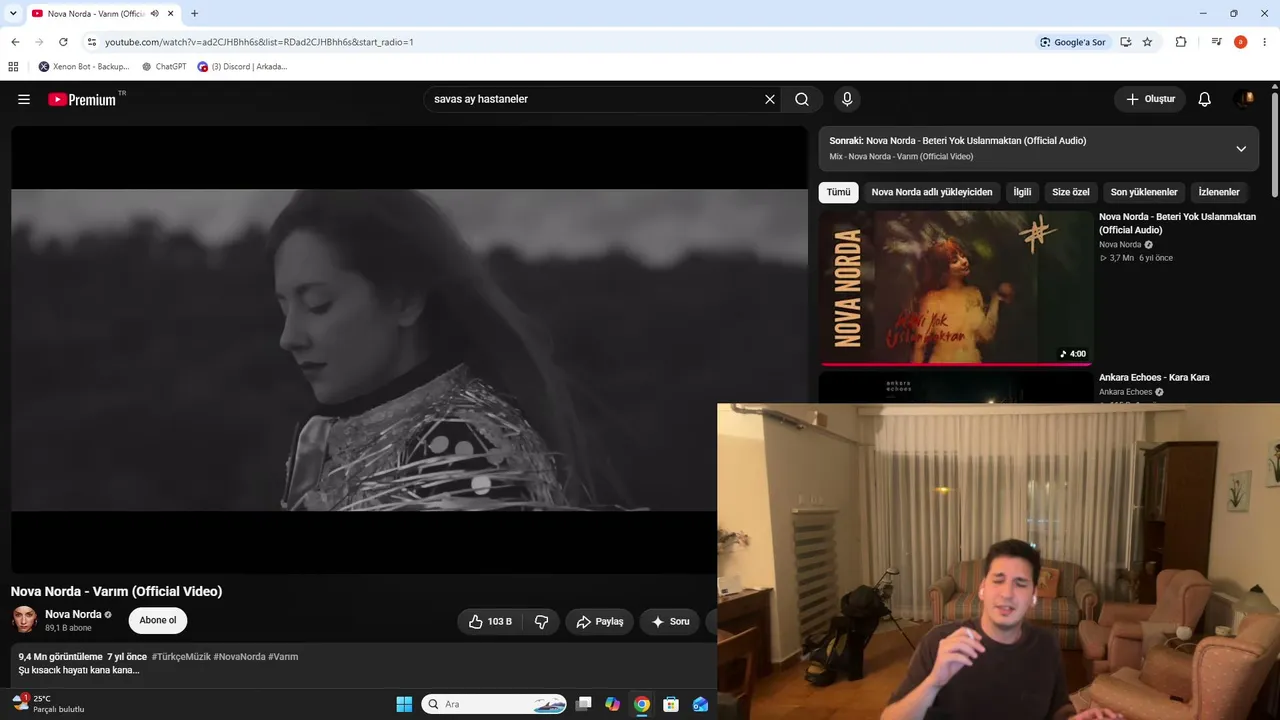View site information icon in address bar

pos(91,42)
